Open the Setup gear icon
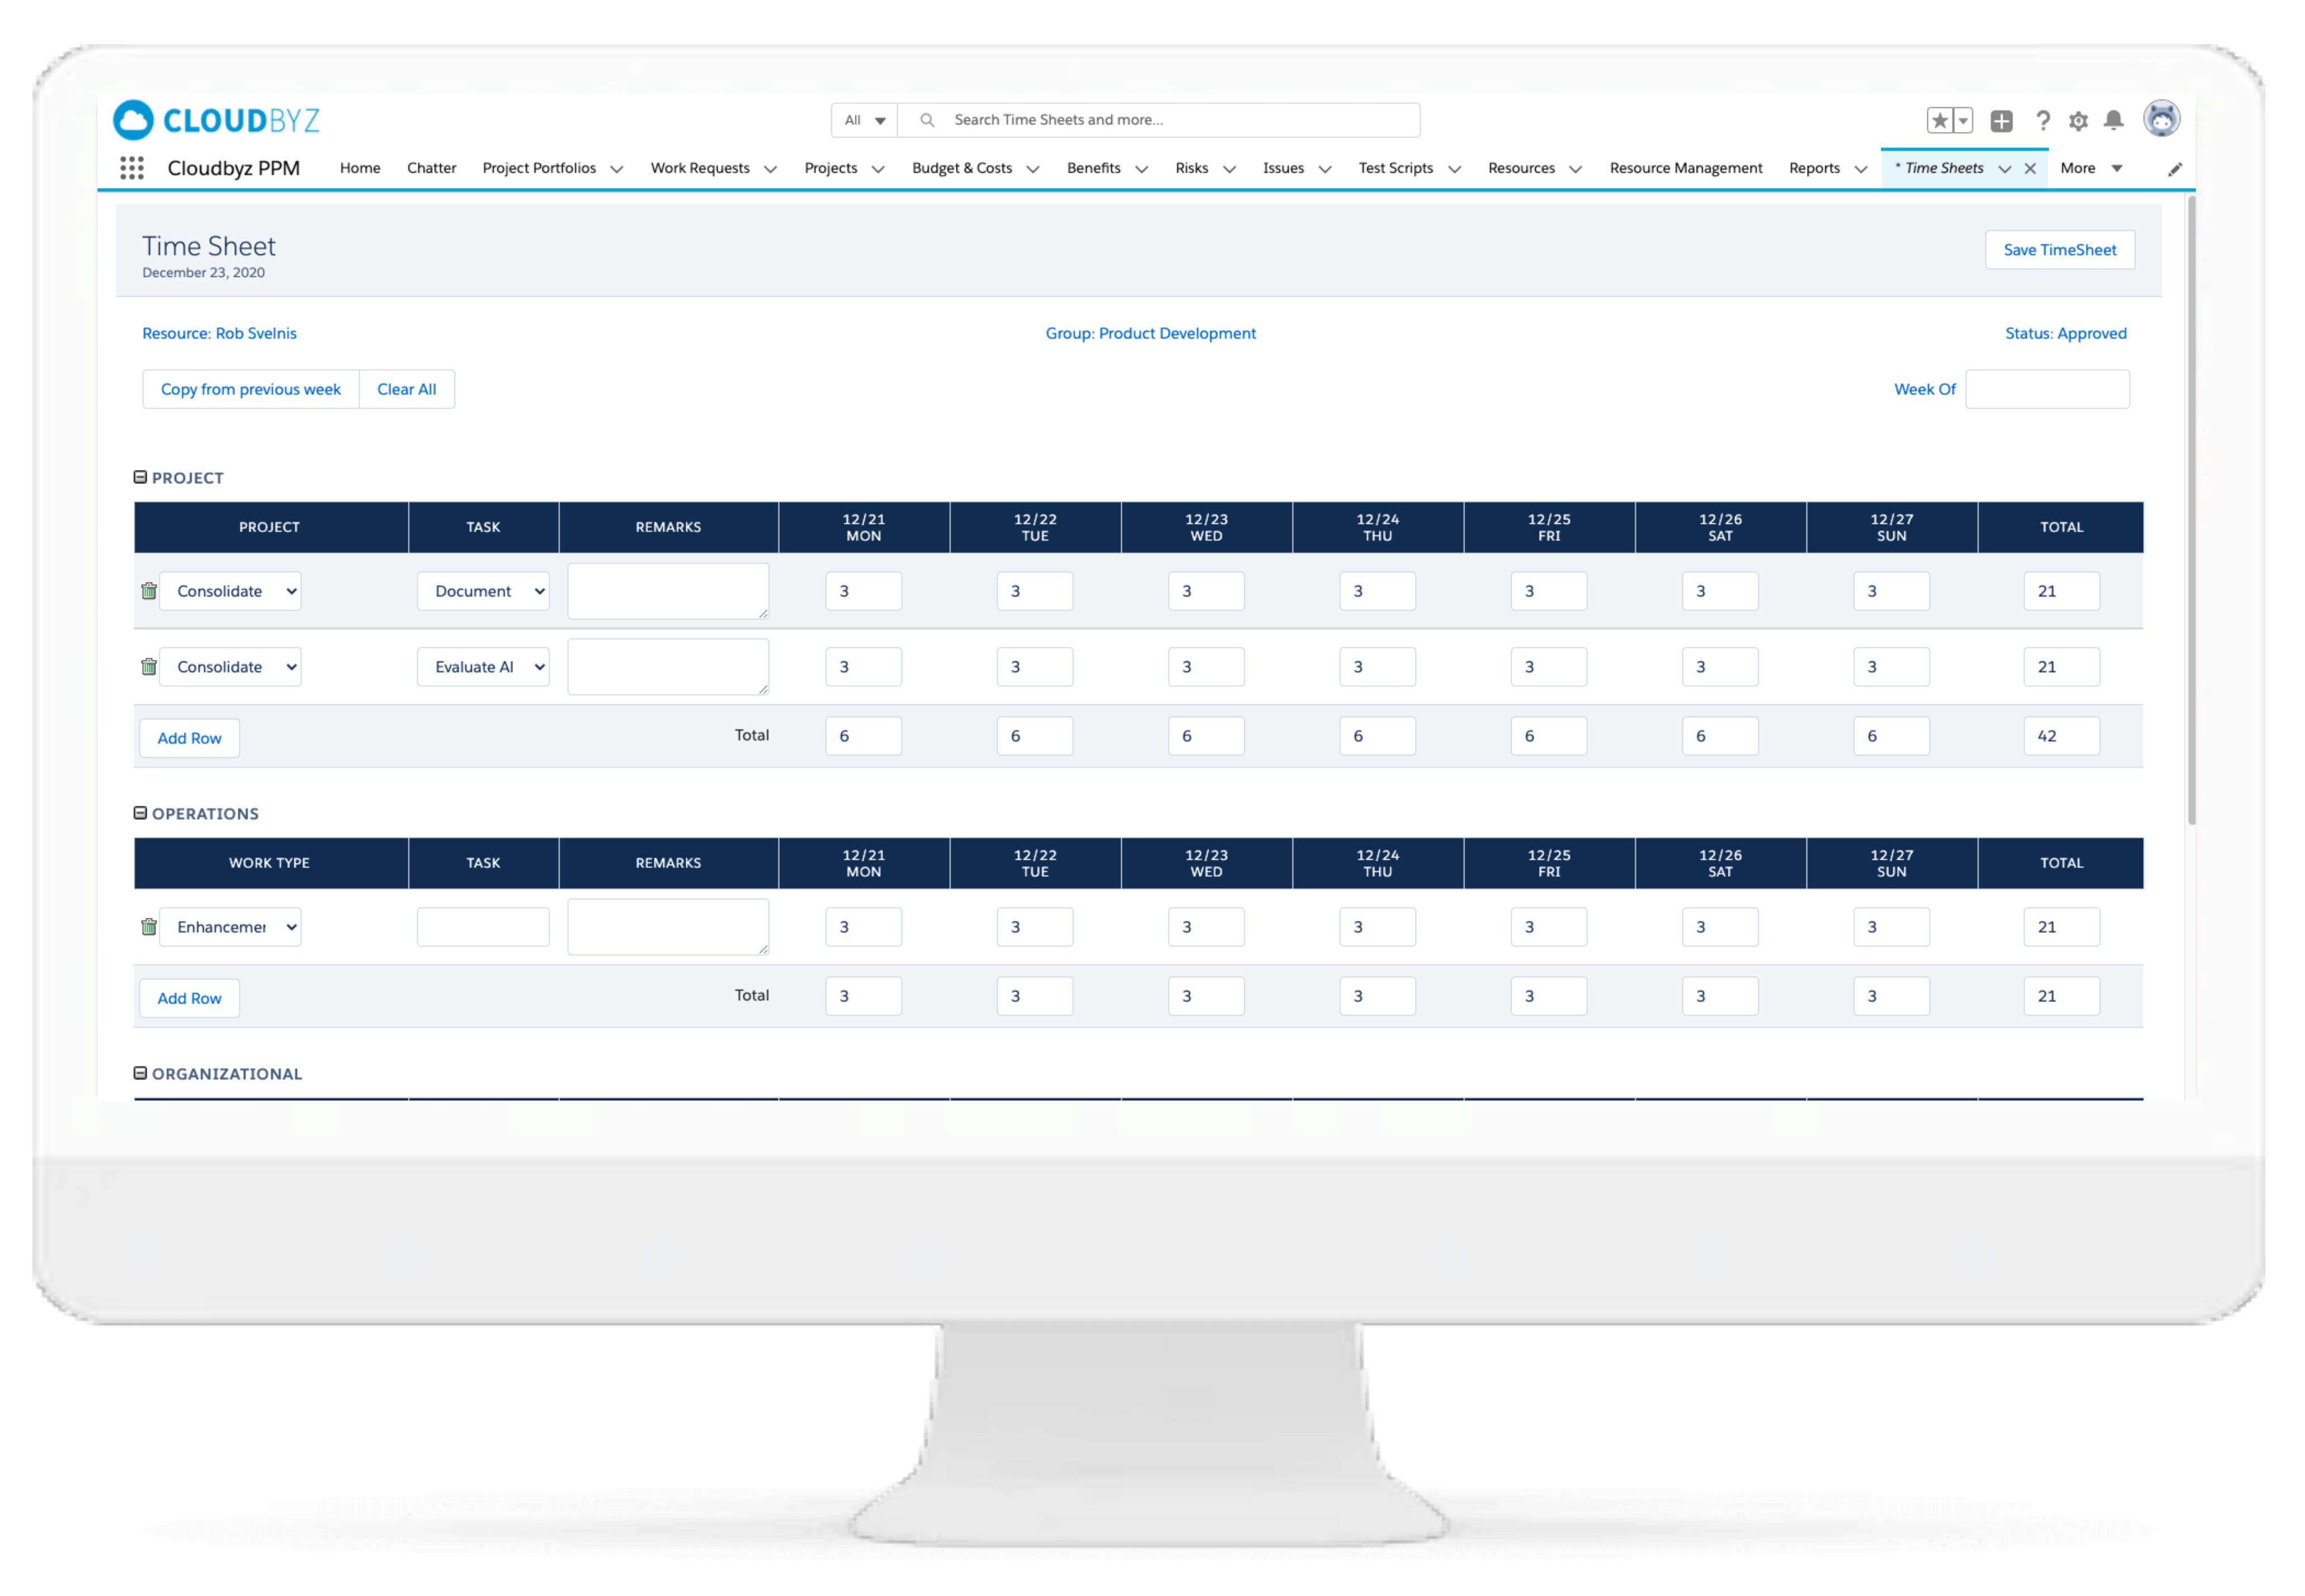2305x1596 pixels. click(2078, 121)
